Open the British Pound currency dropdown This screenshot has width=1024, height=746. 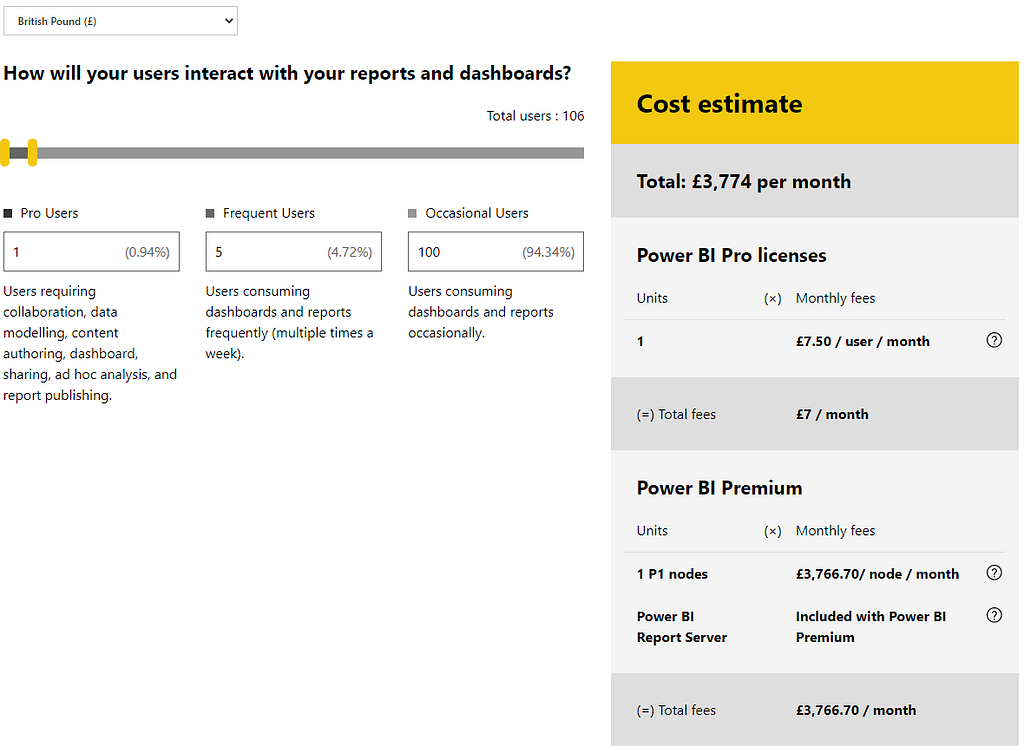click(x=120, y=21)
